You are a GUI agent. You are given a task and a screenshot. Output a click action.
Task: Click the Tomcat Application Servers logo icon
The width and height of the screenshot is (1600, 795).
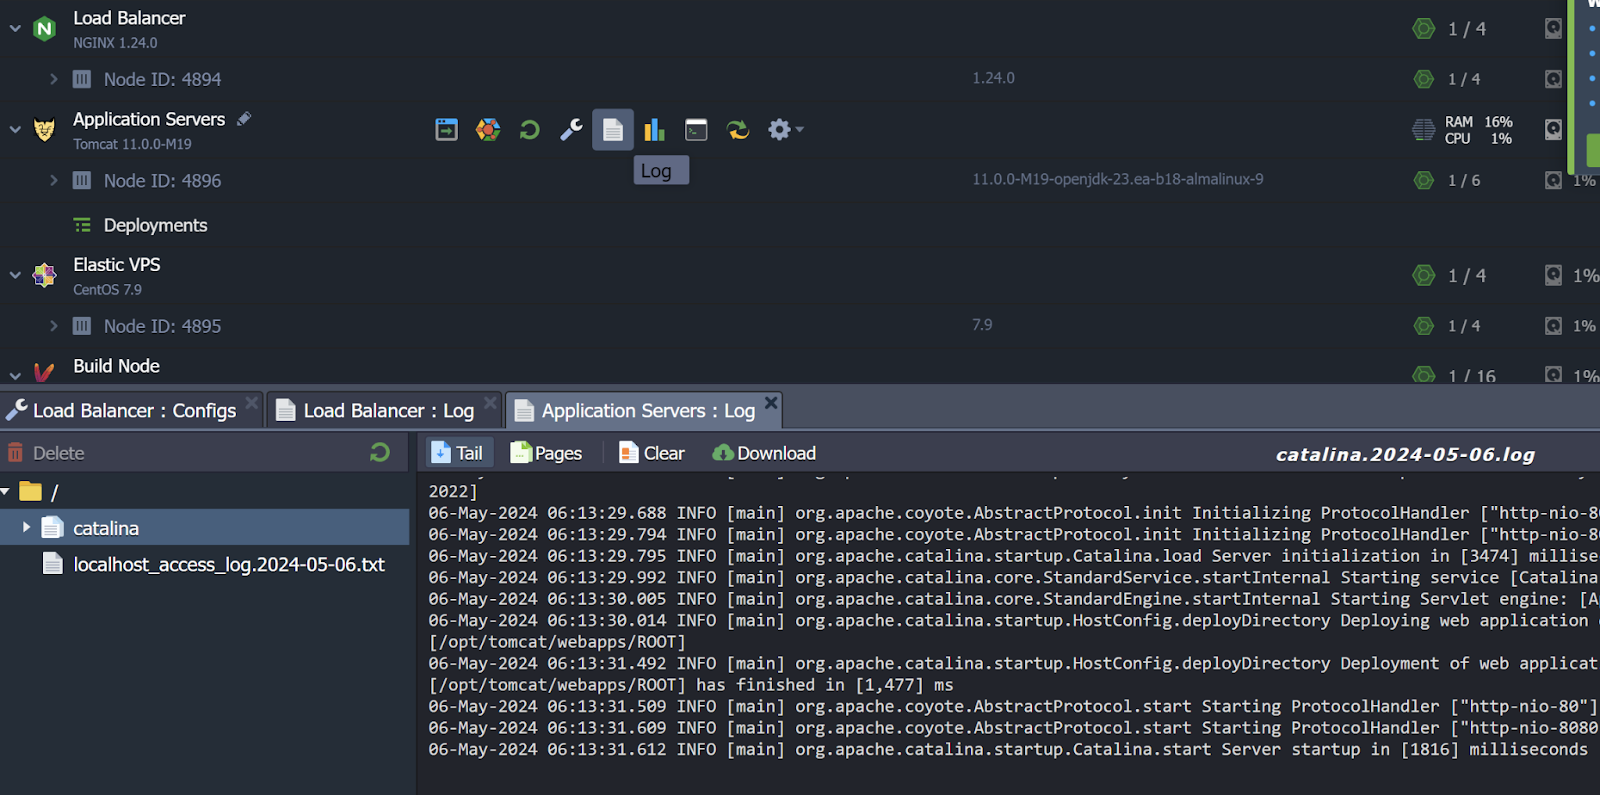click(44, 130)
